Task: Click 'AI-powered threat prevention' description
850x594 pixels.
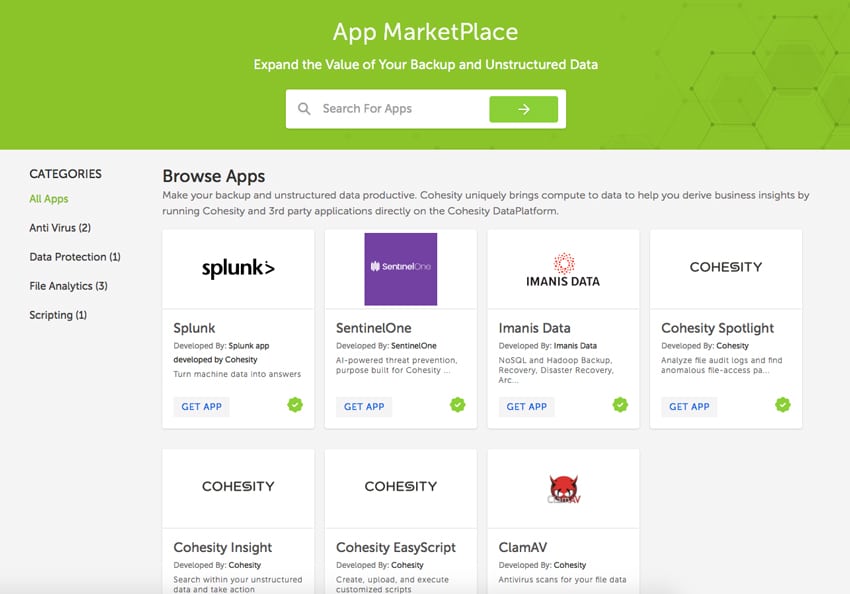Action: click(396, 365)
